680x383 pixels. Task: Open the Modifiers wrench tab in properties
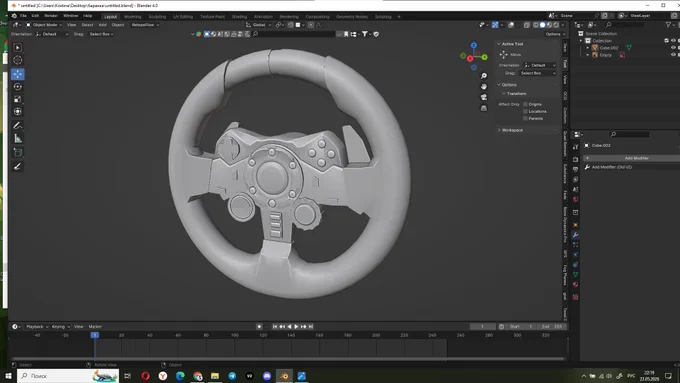coord(575,235)
